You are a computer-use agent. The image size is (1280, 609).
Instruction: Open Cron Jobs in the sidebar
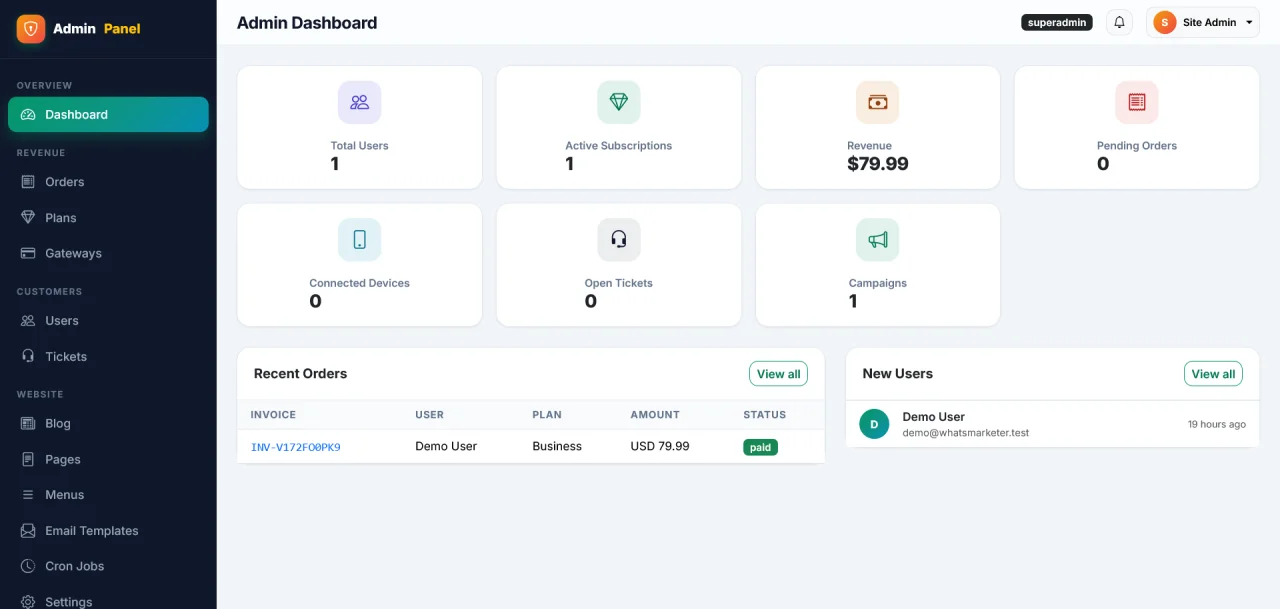click(108, 566)
